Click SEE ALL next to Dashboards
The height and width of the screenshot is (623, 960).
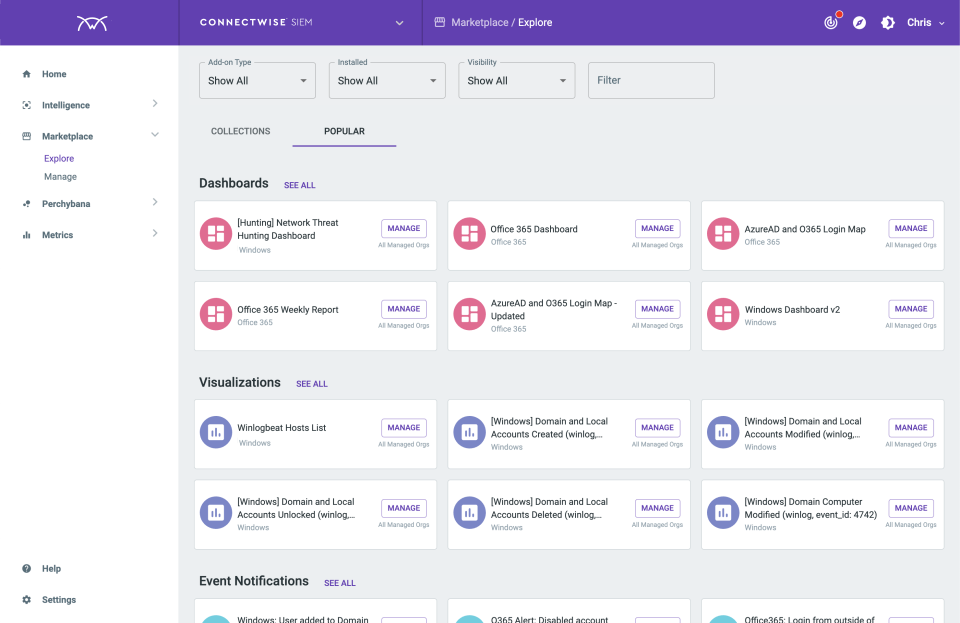(299, 185)
